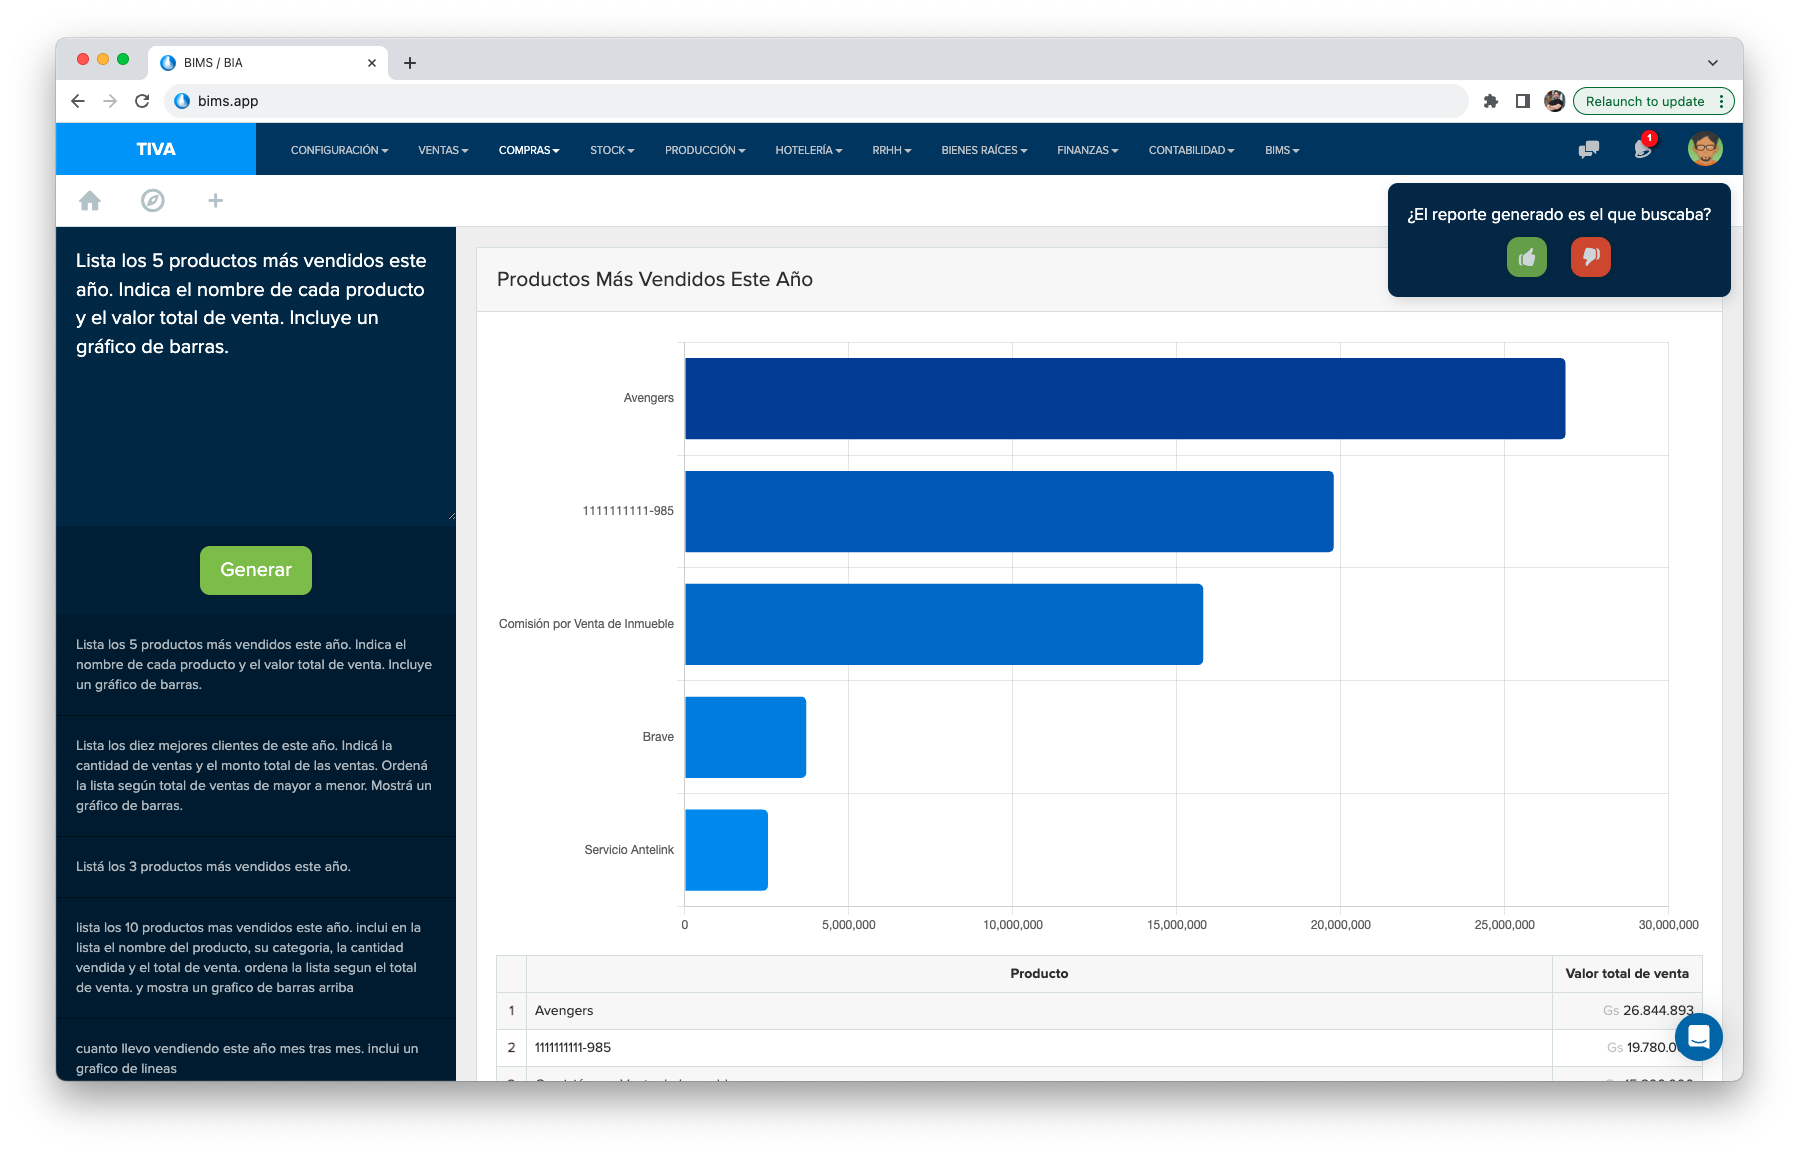Click green thumbs up feedback button
Screen dimensions: 1799x1155
coord(1526,257)
